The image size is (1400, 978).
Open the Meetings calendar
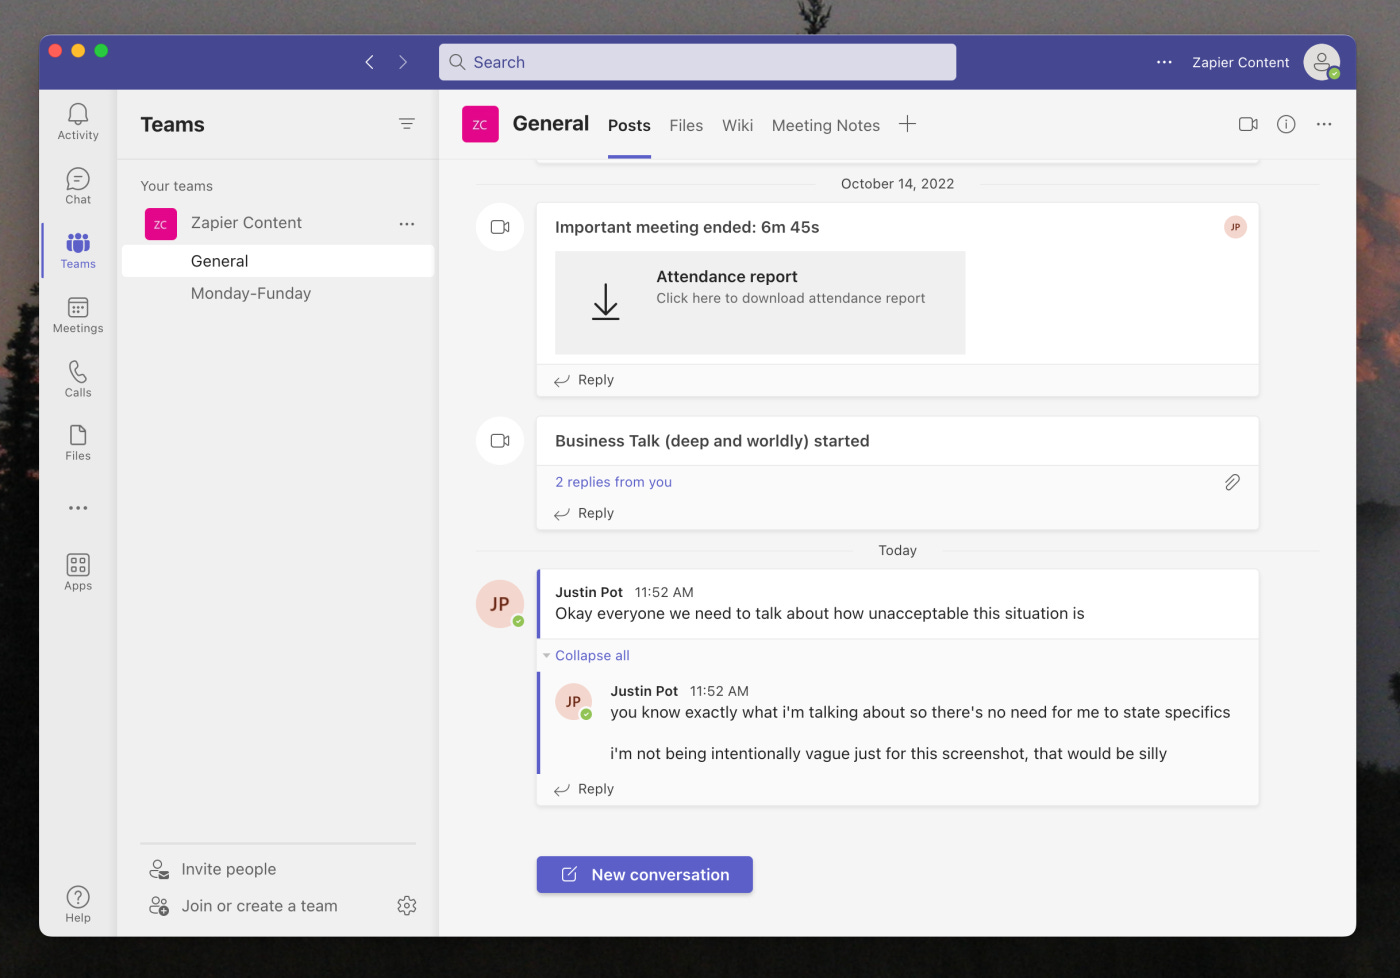(78, 315)
